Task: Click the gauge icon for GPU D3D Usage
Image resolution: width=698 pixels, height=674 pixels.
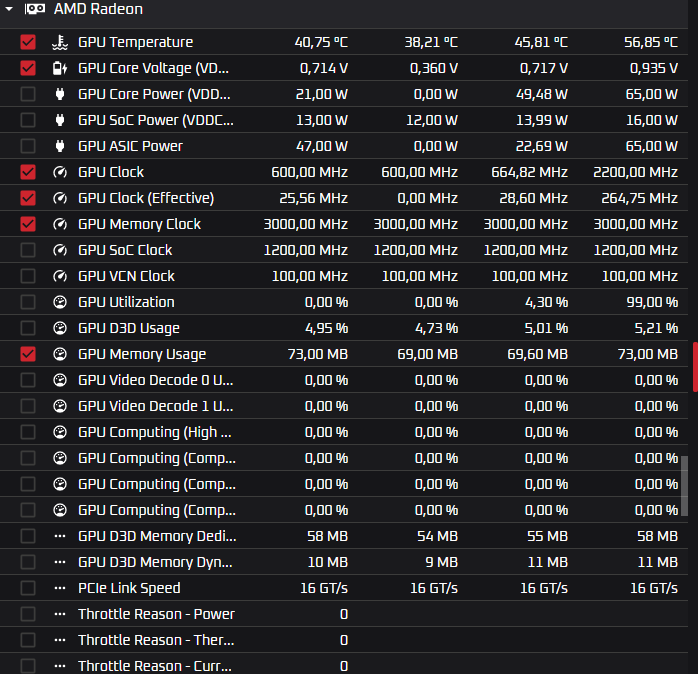Action: point(60,328)
